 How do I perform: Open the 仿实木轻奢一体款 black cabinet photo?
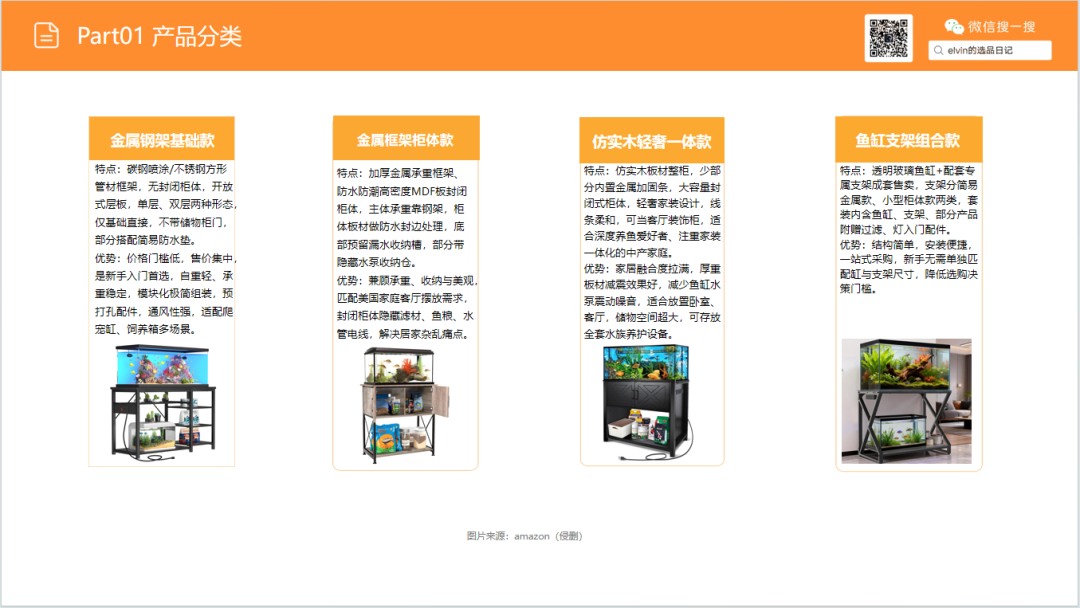647,403
